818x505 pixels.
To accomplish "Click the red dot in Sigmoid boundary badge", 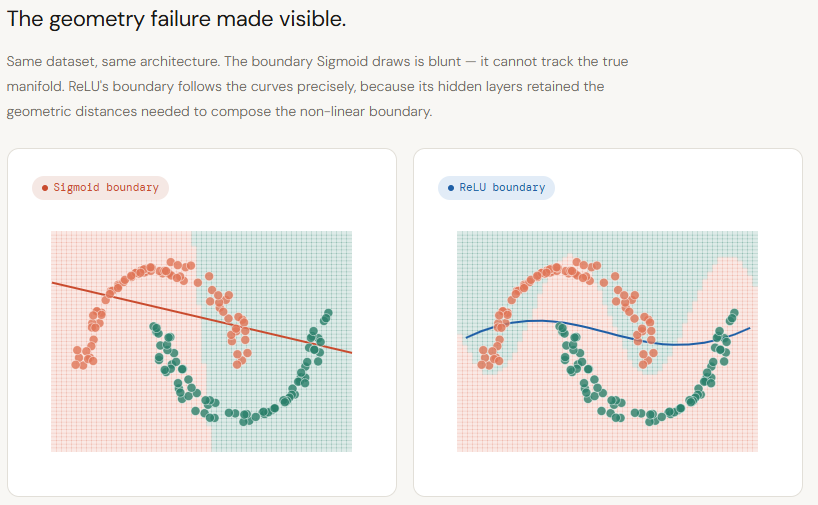I will point(45,188).
